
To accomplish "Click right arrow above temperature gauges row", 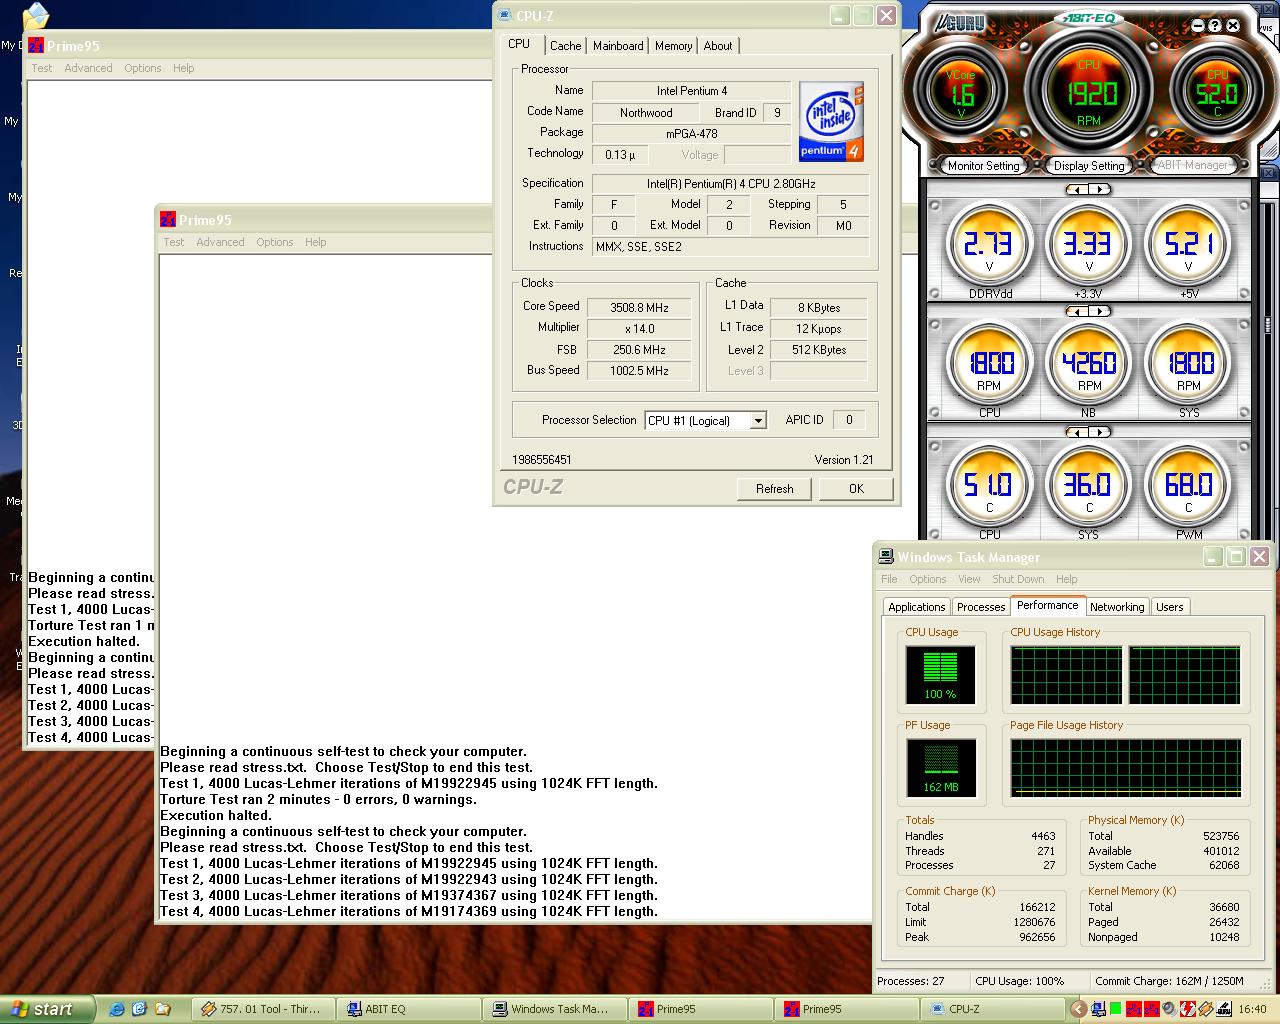I will tap(1099, 432).
